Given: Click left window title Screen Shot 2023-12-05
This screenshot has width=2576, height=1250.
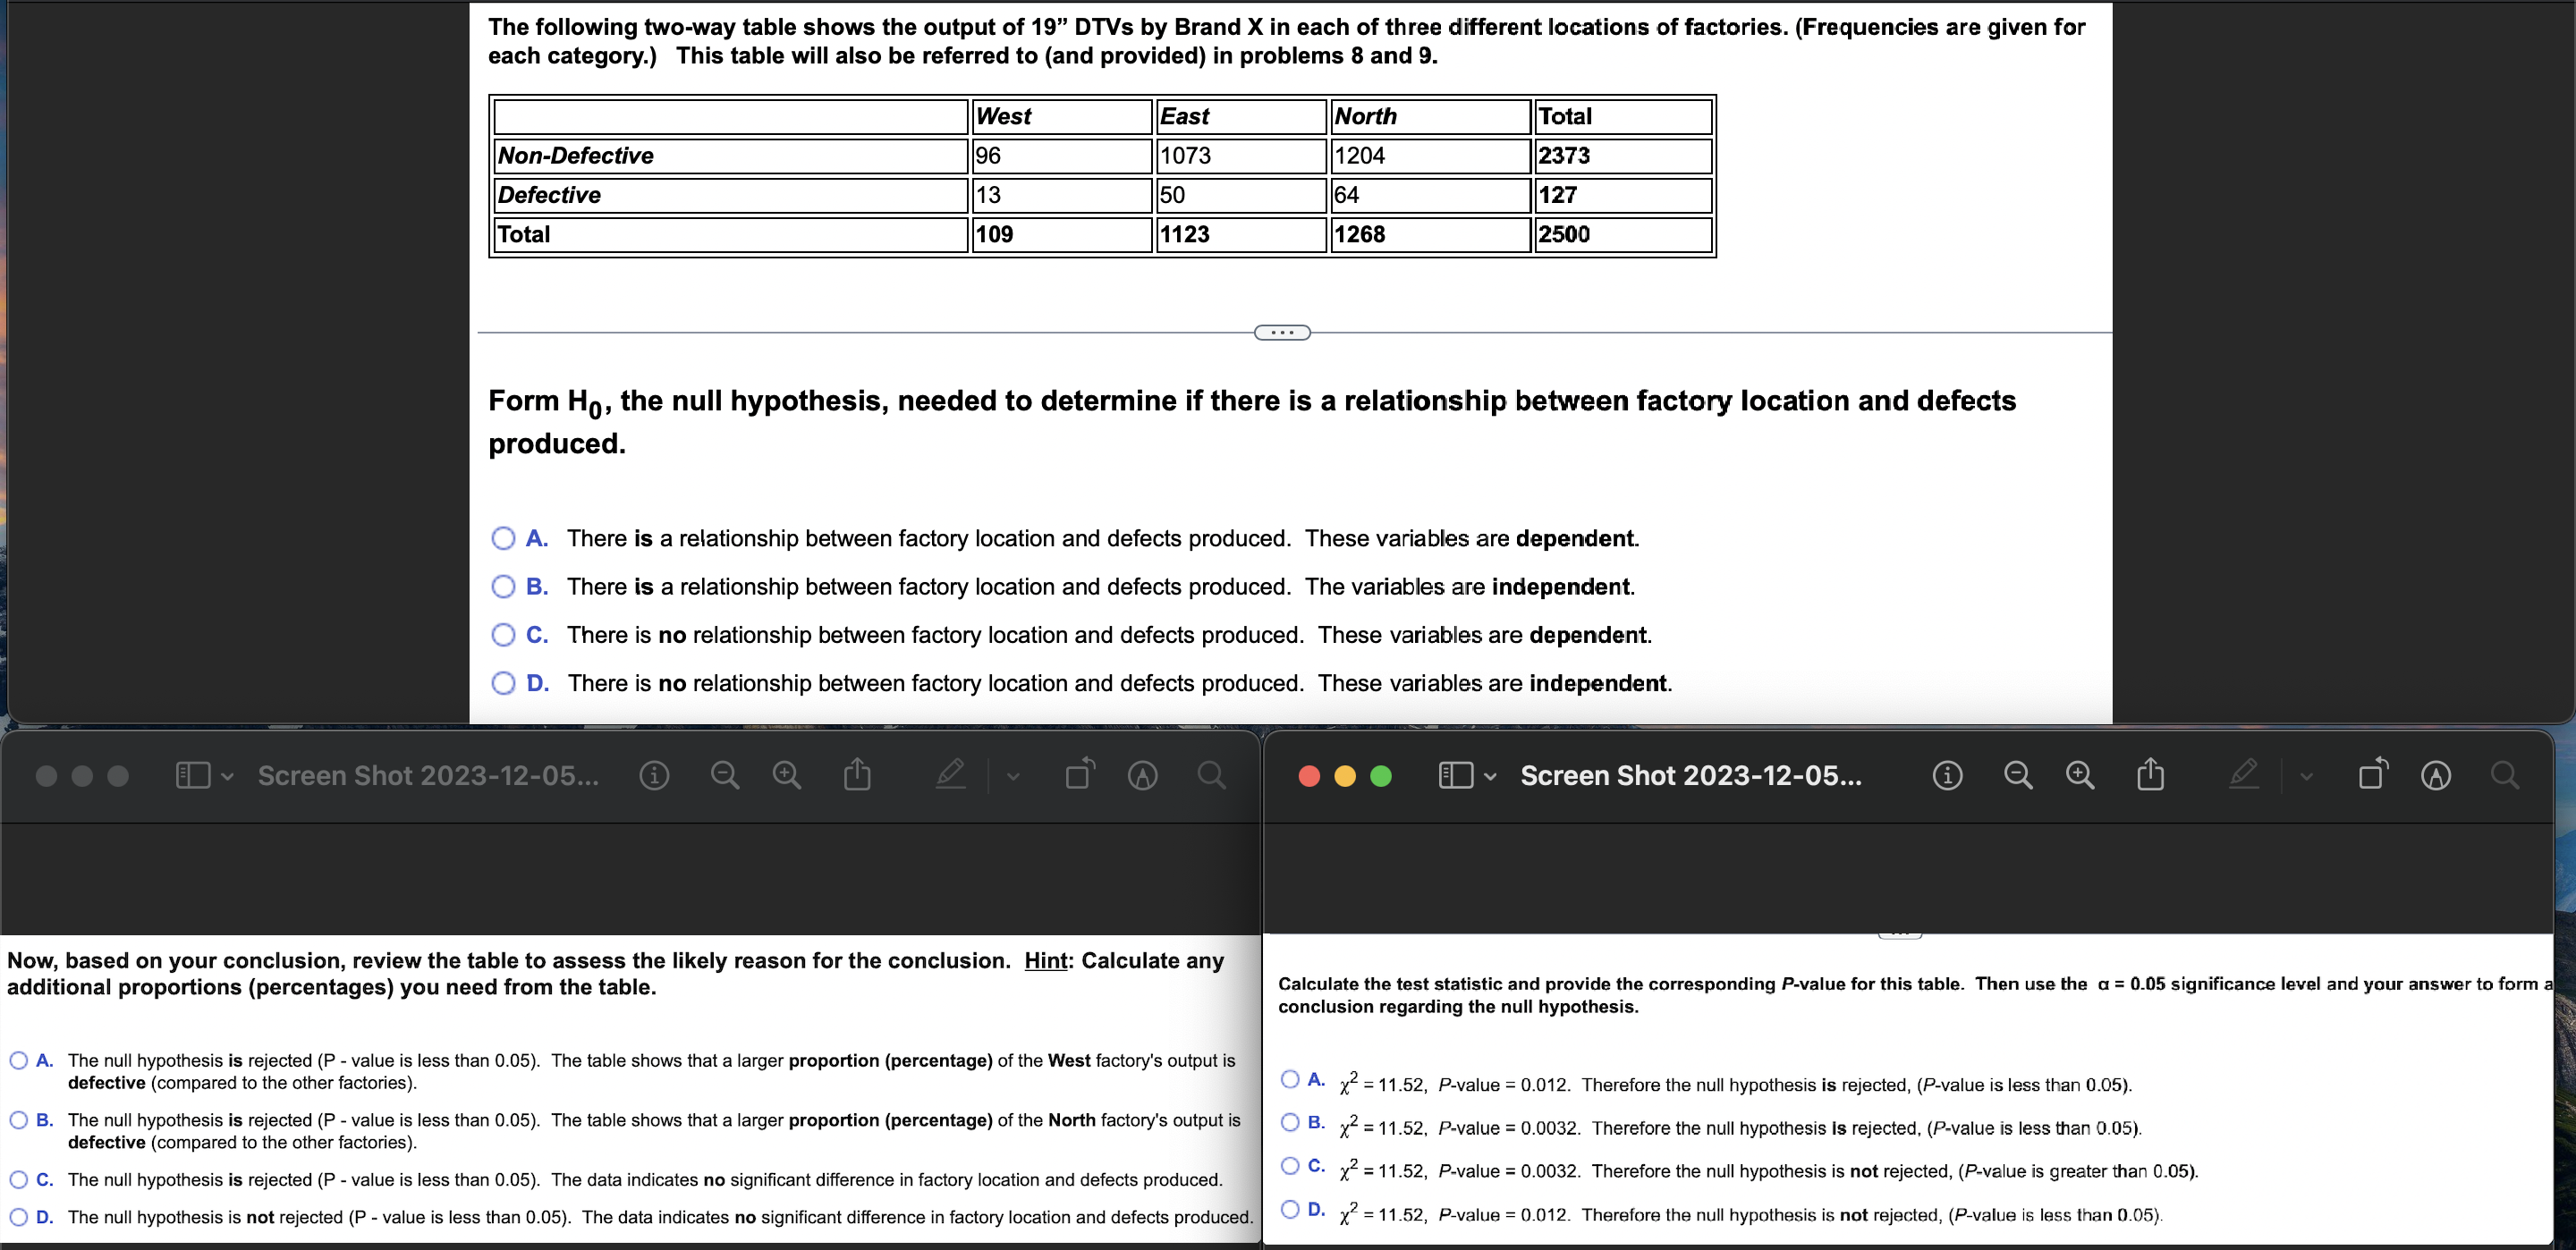Looking at the screenshot, I should 428,776.
